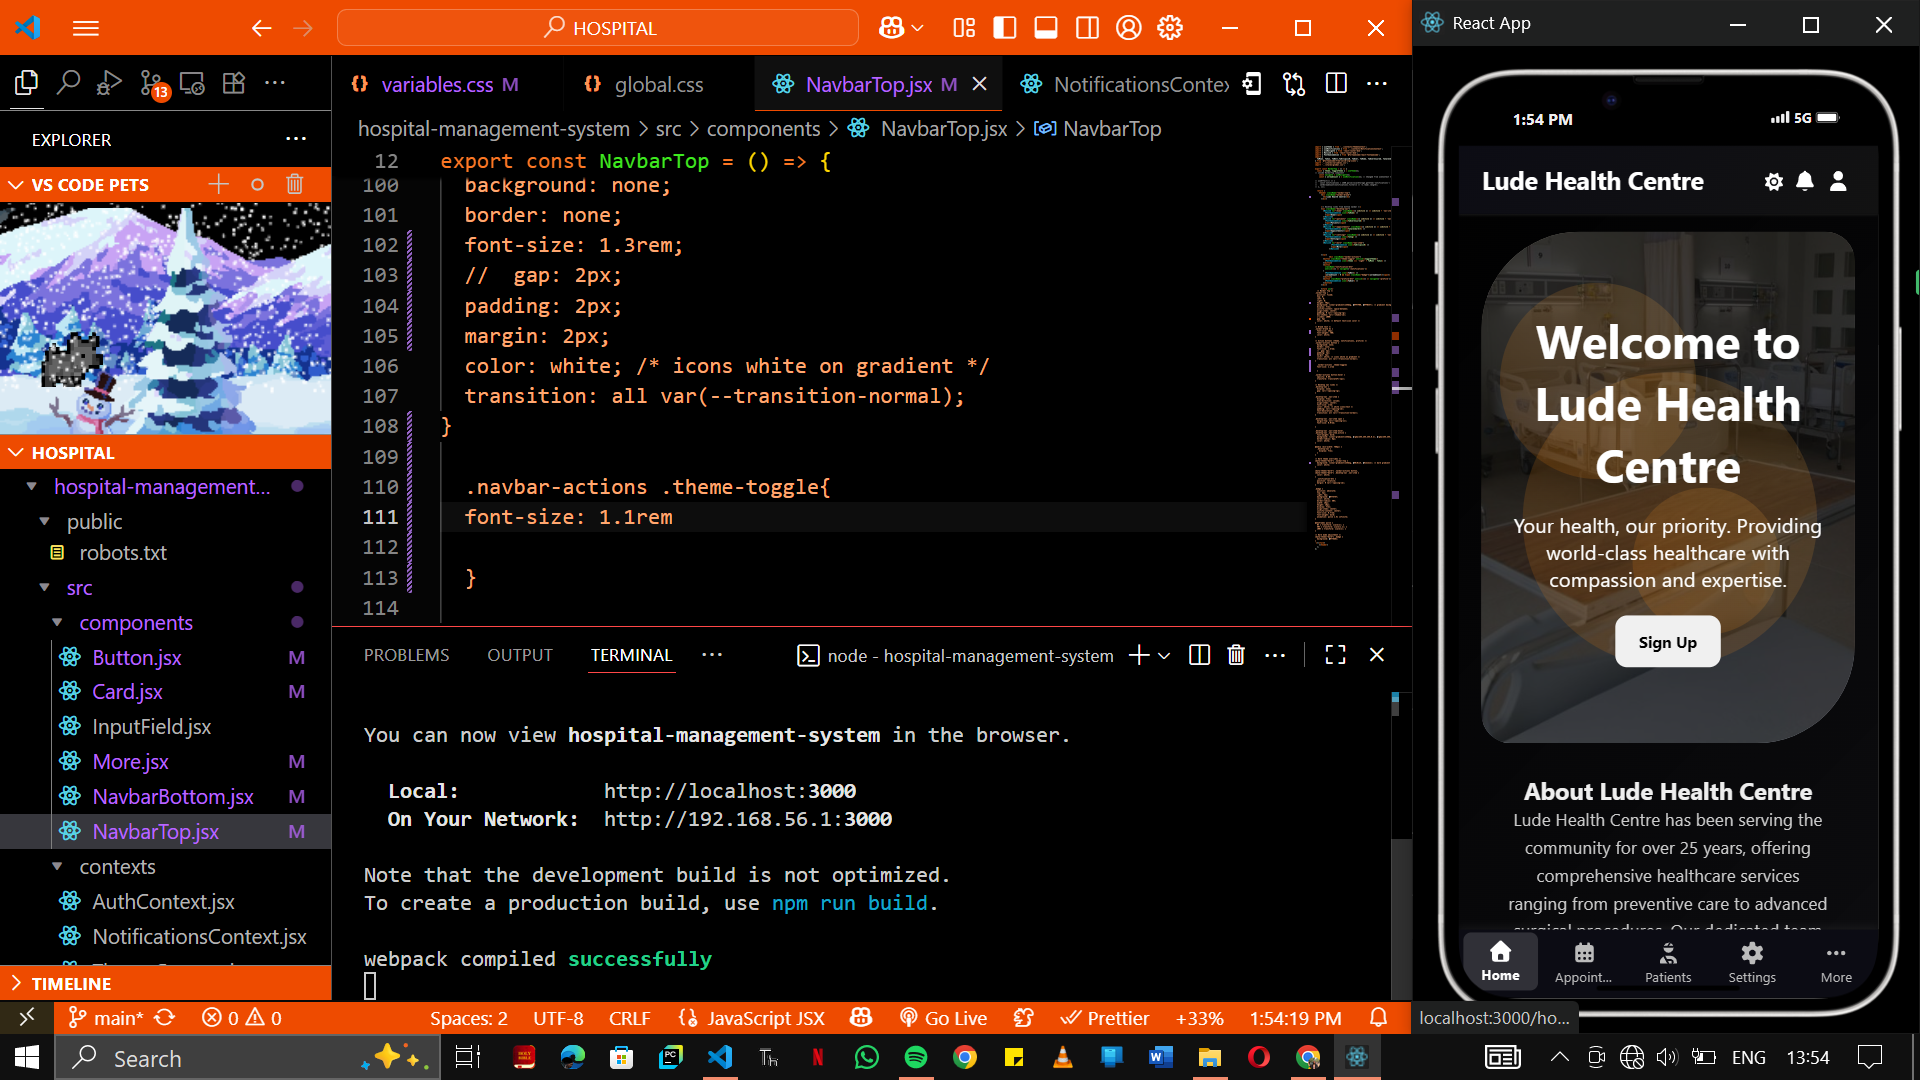Kill terminal with the trash icon
Image resolution: width=1920 pixels, height=1080 pixels.
1236,655
